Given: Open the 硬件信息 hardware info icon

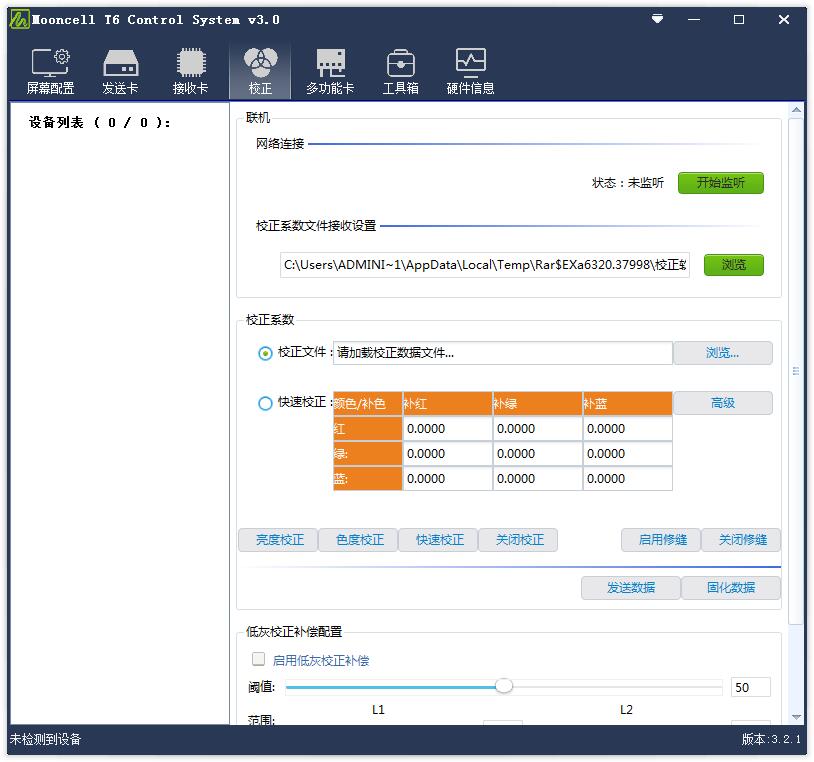Looking at the screenshot, I should (470, 71).
